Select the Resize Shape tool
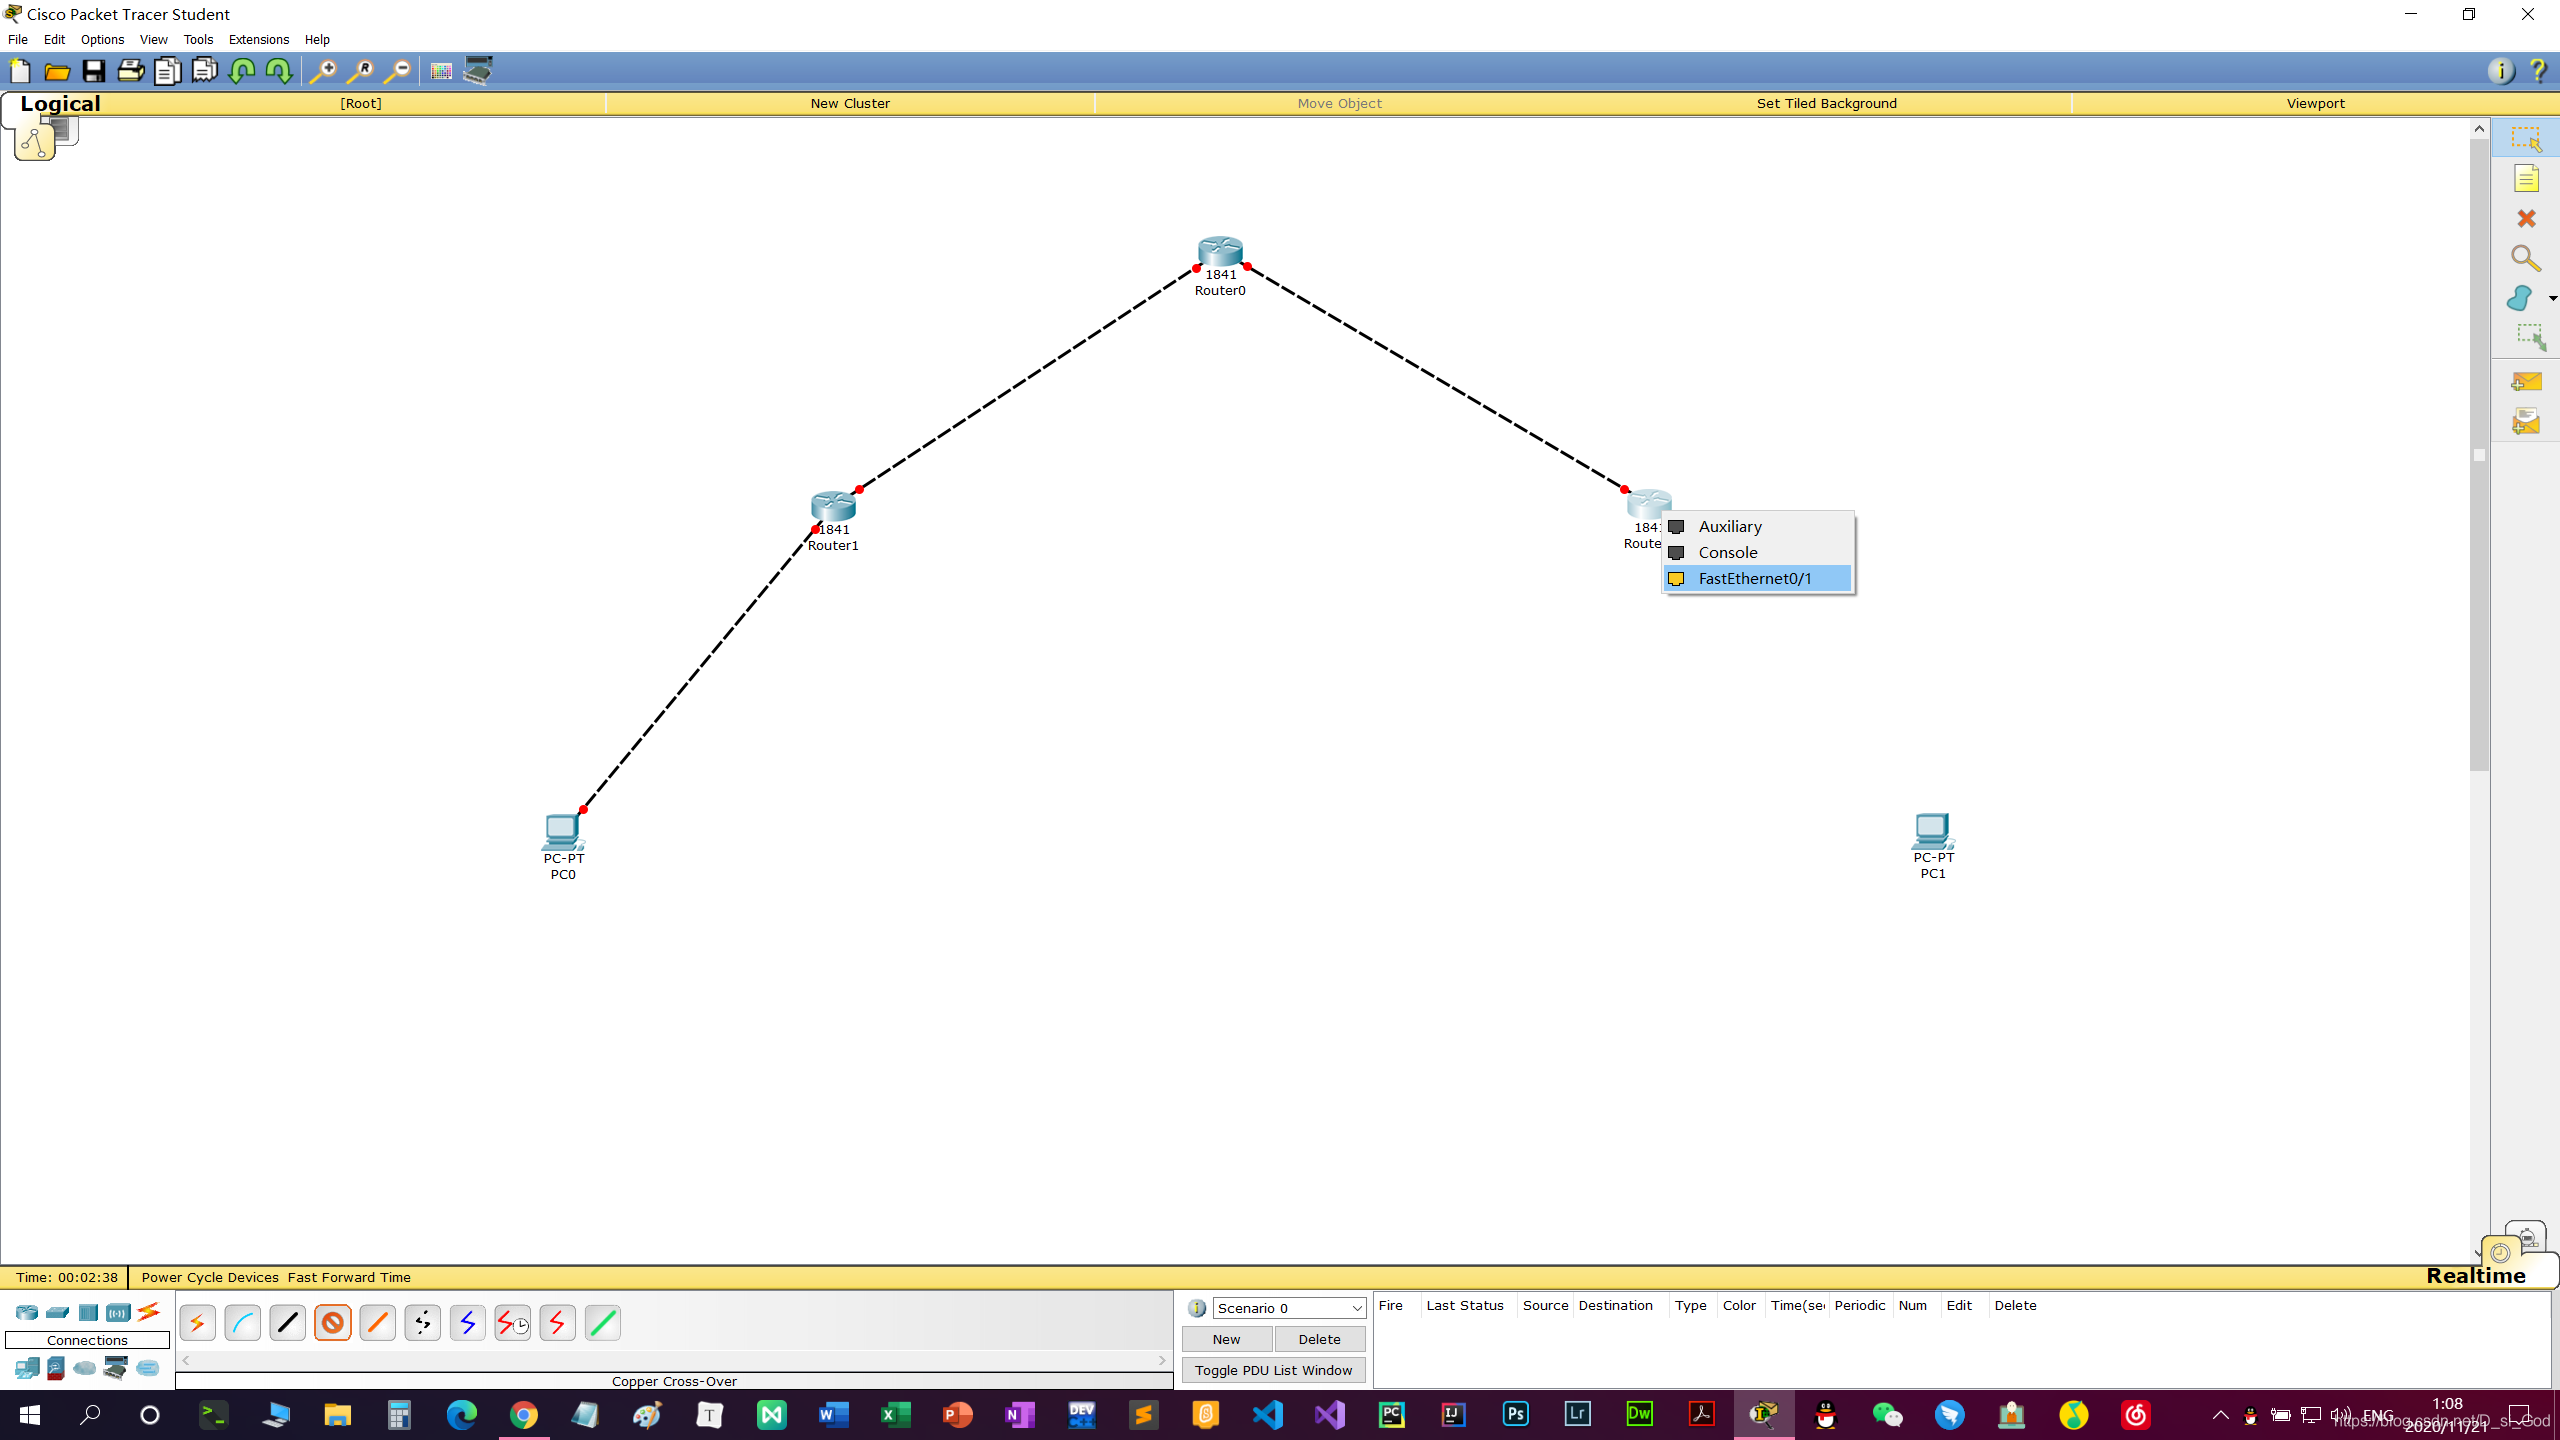The width and height of the screenshot is (2560, 1440). (x=2530, y=337)
